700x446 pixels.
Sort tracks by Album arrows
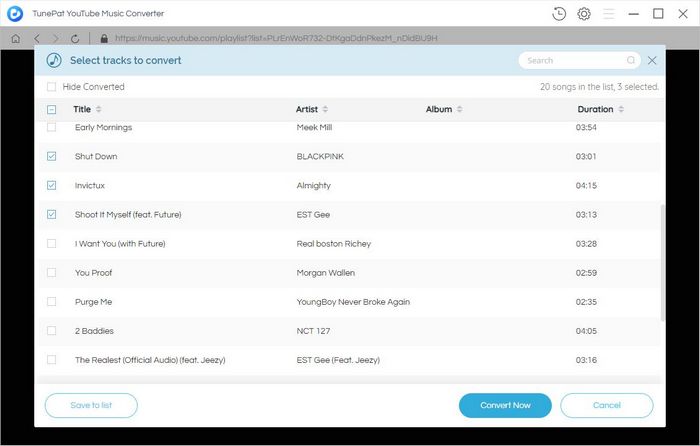coord(460,109)
